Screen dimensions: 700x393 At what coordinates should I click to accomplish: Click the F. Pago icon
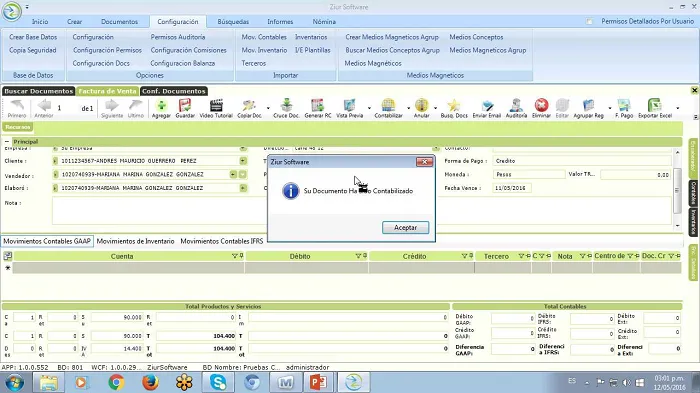coord(624,106)
